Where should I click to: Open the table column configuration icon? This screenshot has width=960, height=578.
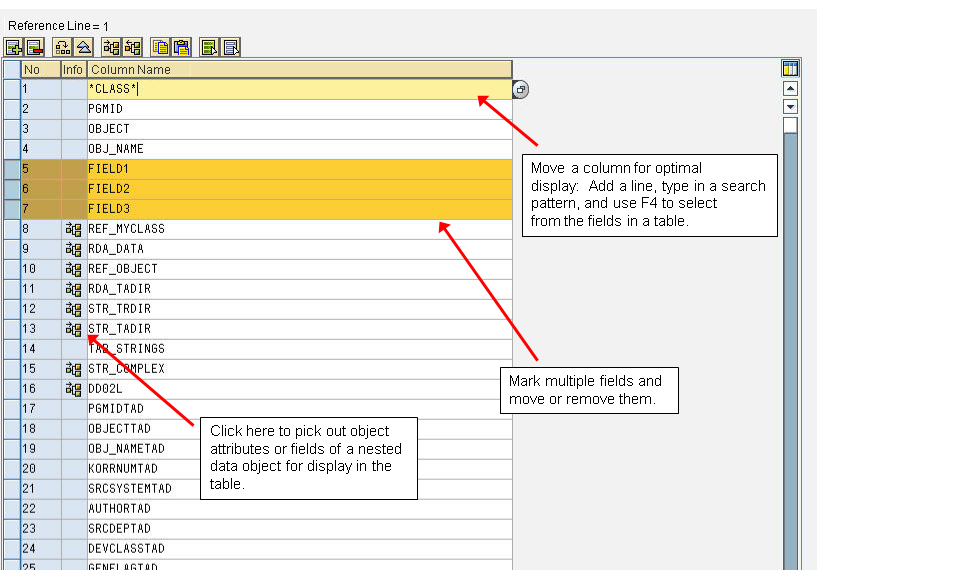[x=790, y=69]
